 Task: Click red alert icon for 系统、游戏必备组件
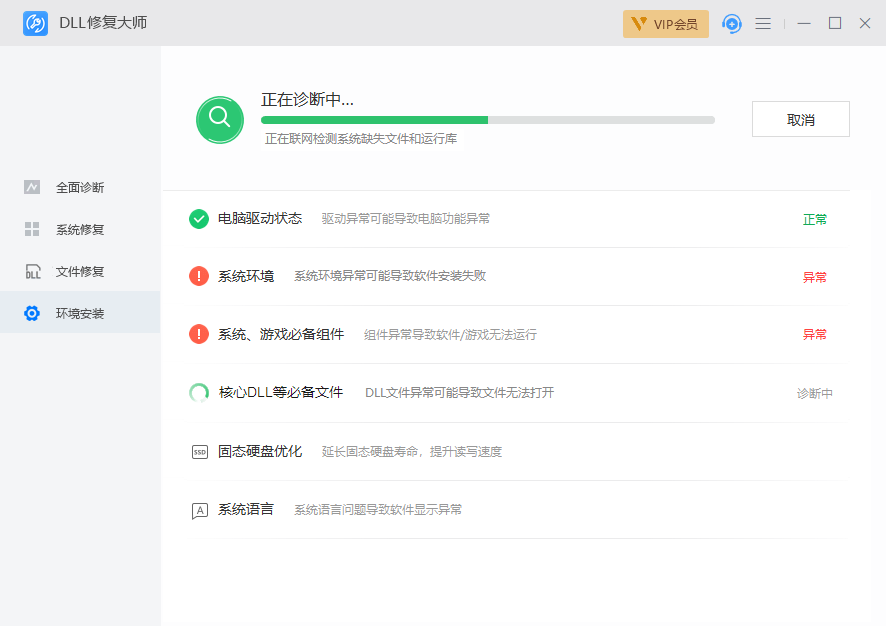199,334
